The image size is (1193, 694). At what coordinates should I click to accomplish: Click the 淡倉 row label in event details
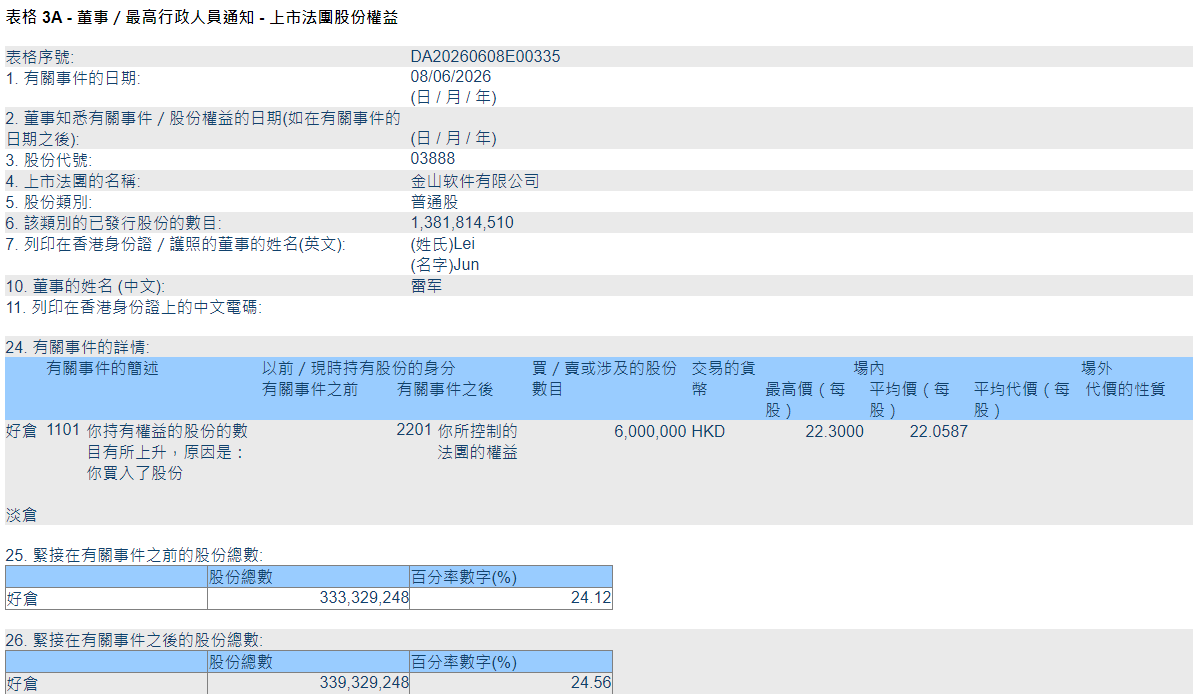(x=21, y=515)
